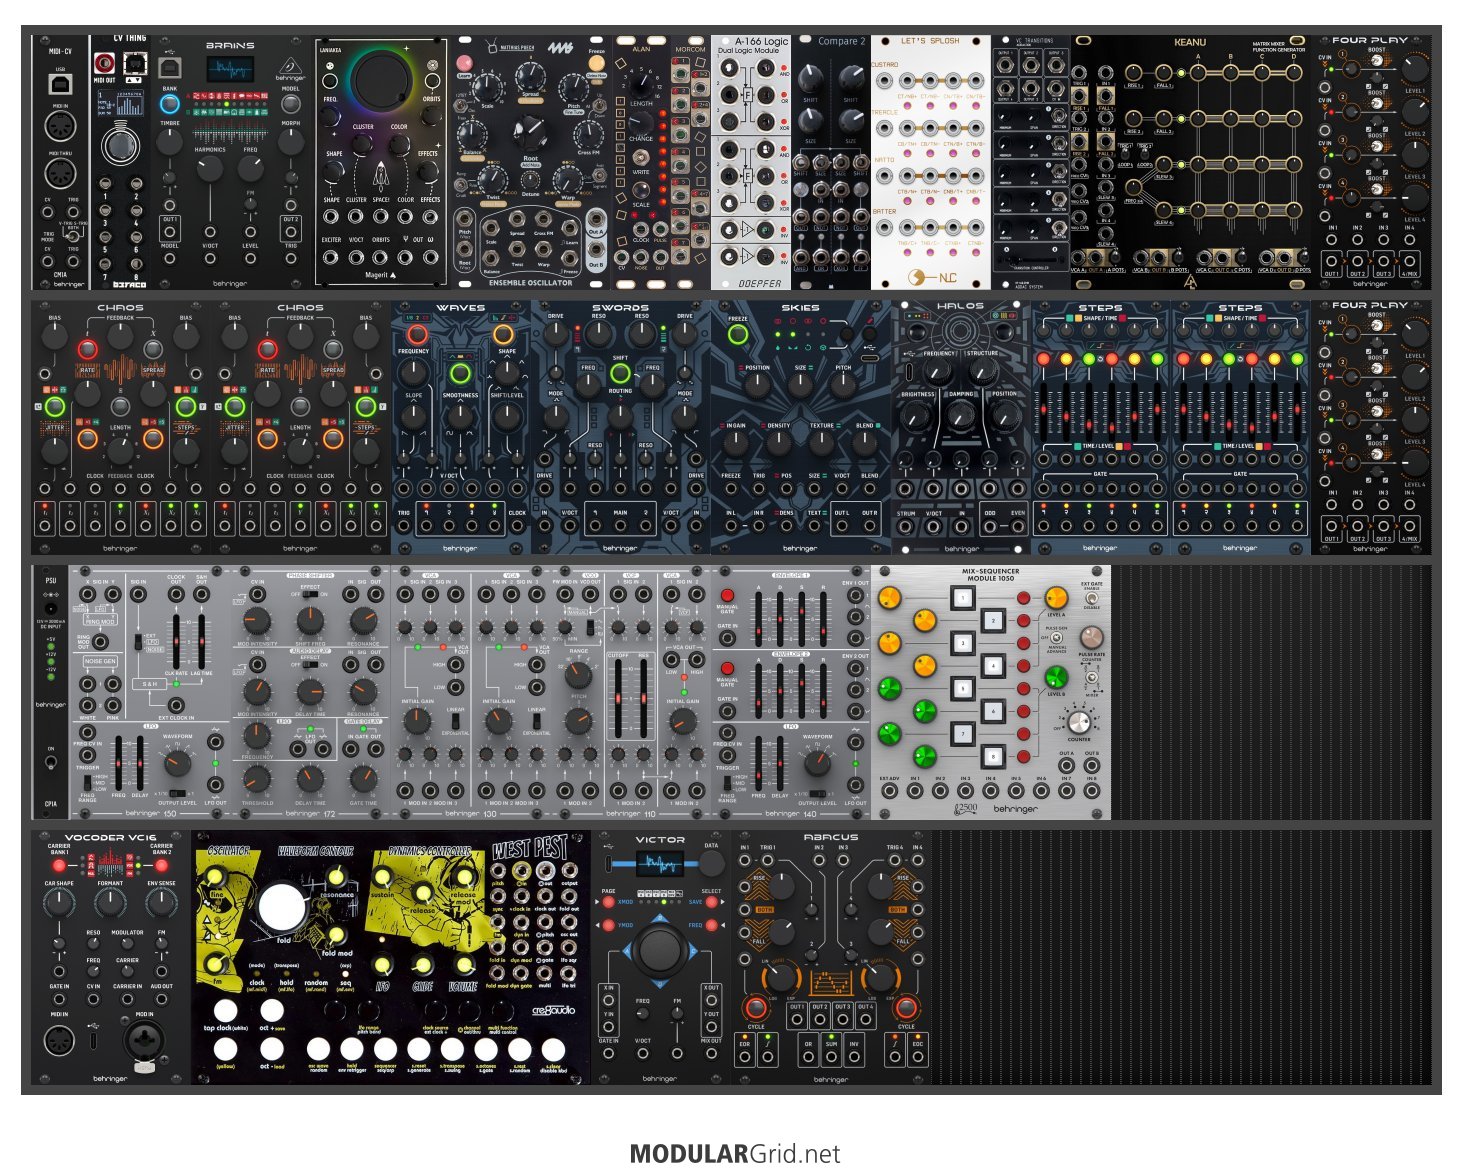Click the MORPH knob on Brains
Viewport: 1472px width, 1175px height.
291,141
